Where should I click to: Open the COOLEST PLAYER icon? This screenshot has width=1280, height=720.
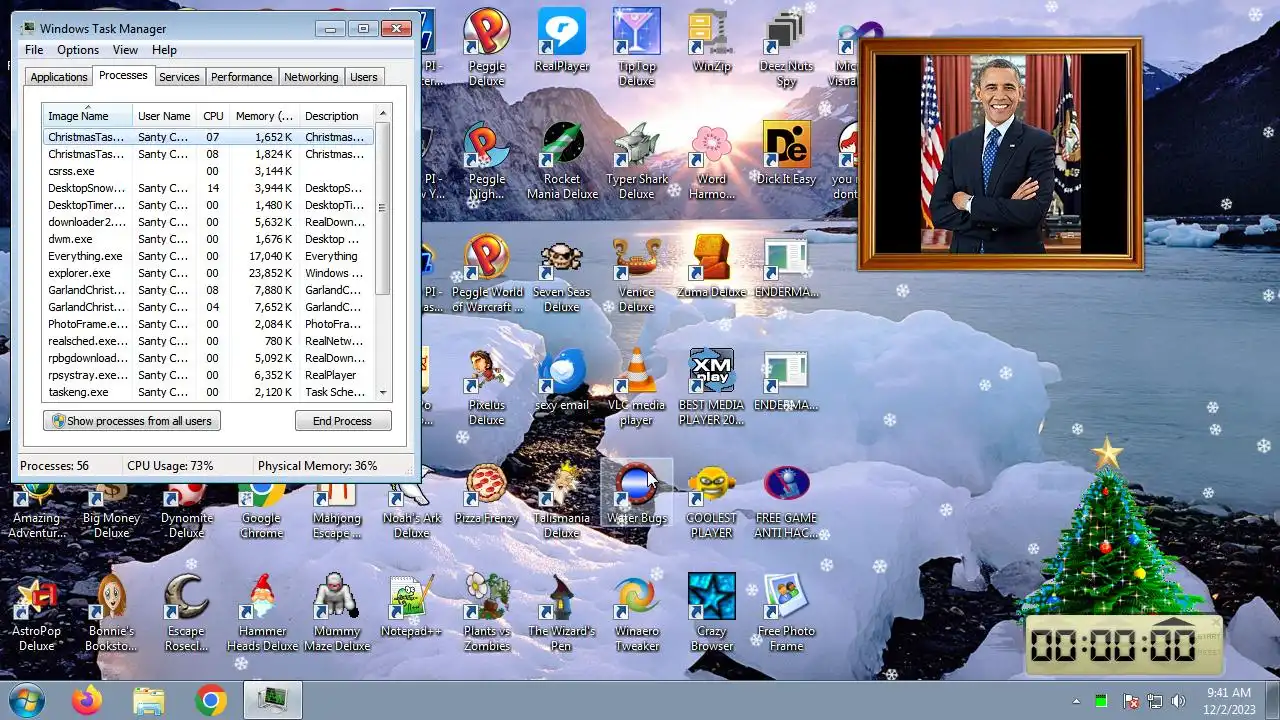click(712, 499)
